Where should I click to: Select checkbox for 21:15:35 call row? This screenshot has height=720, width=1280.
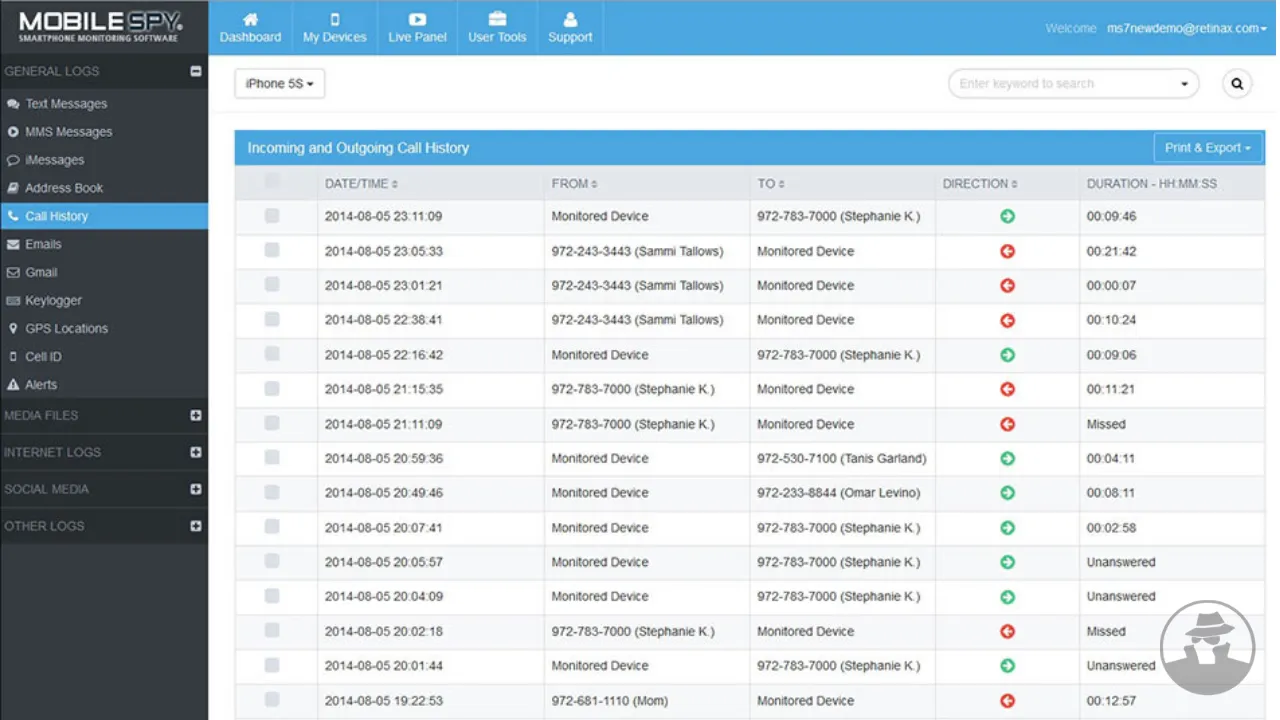[272, 388]
